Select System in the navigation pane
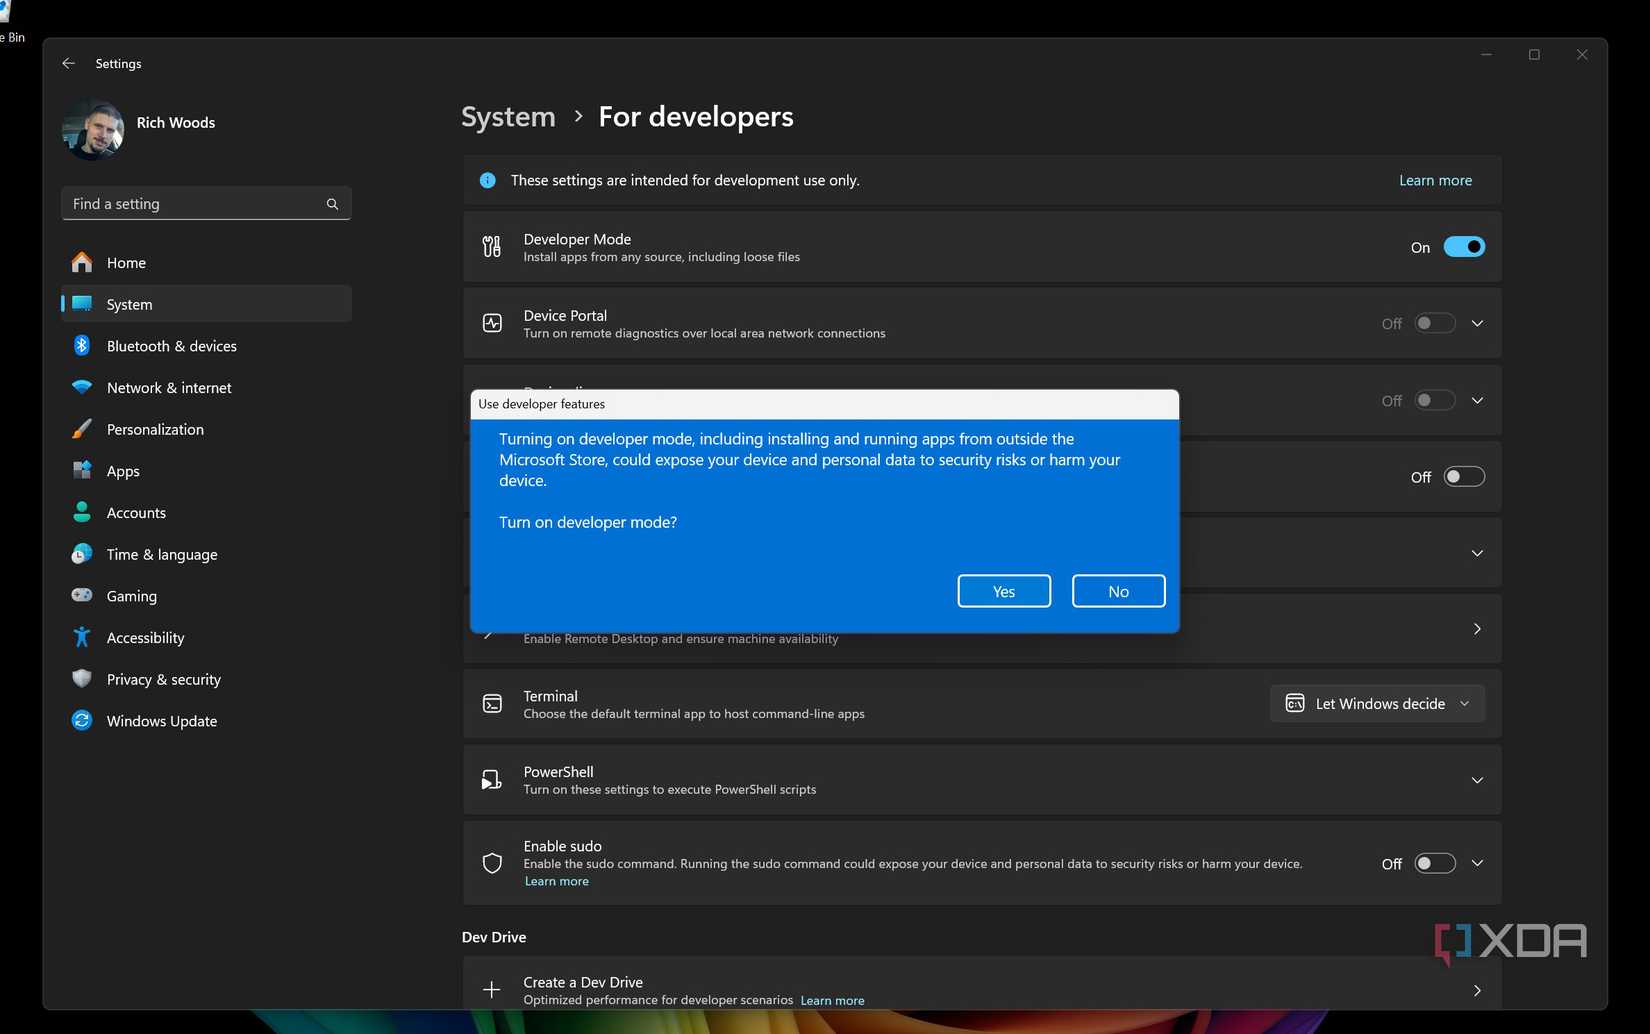This screenshot has height=1034, width=1650. (129, 304)
